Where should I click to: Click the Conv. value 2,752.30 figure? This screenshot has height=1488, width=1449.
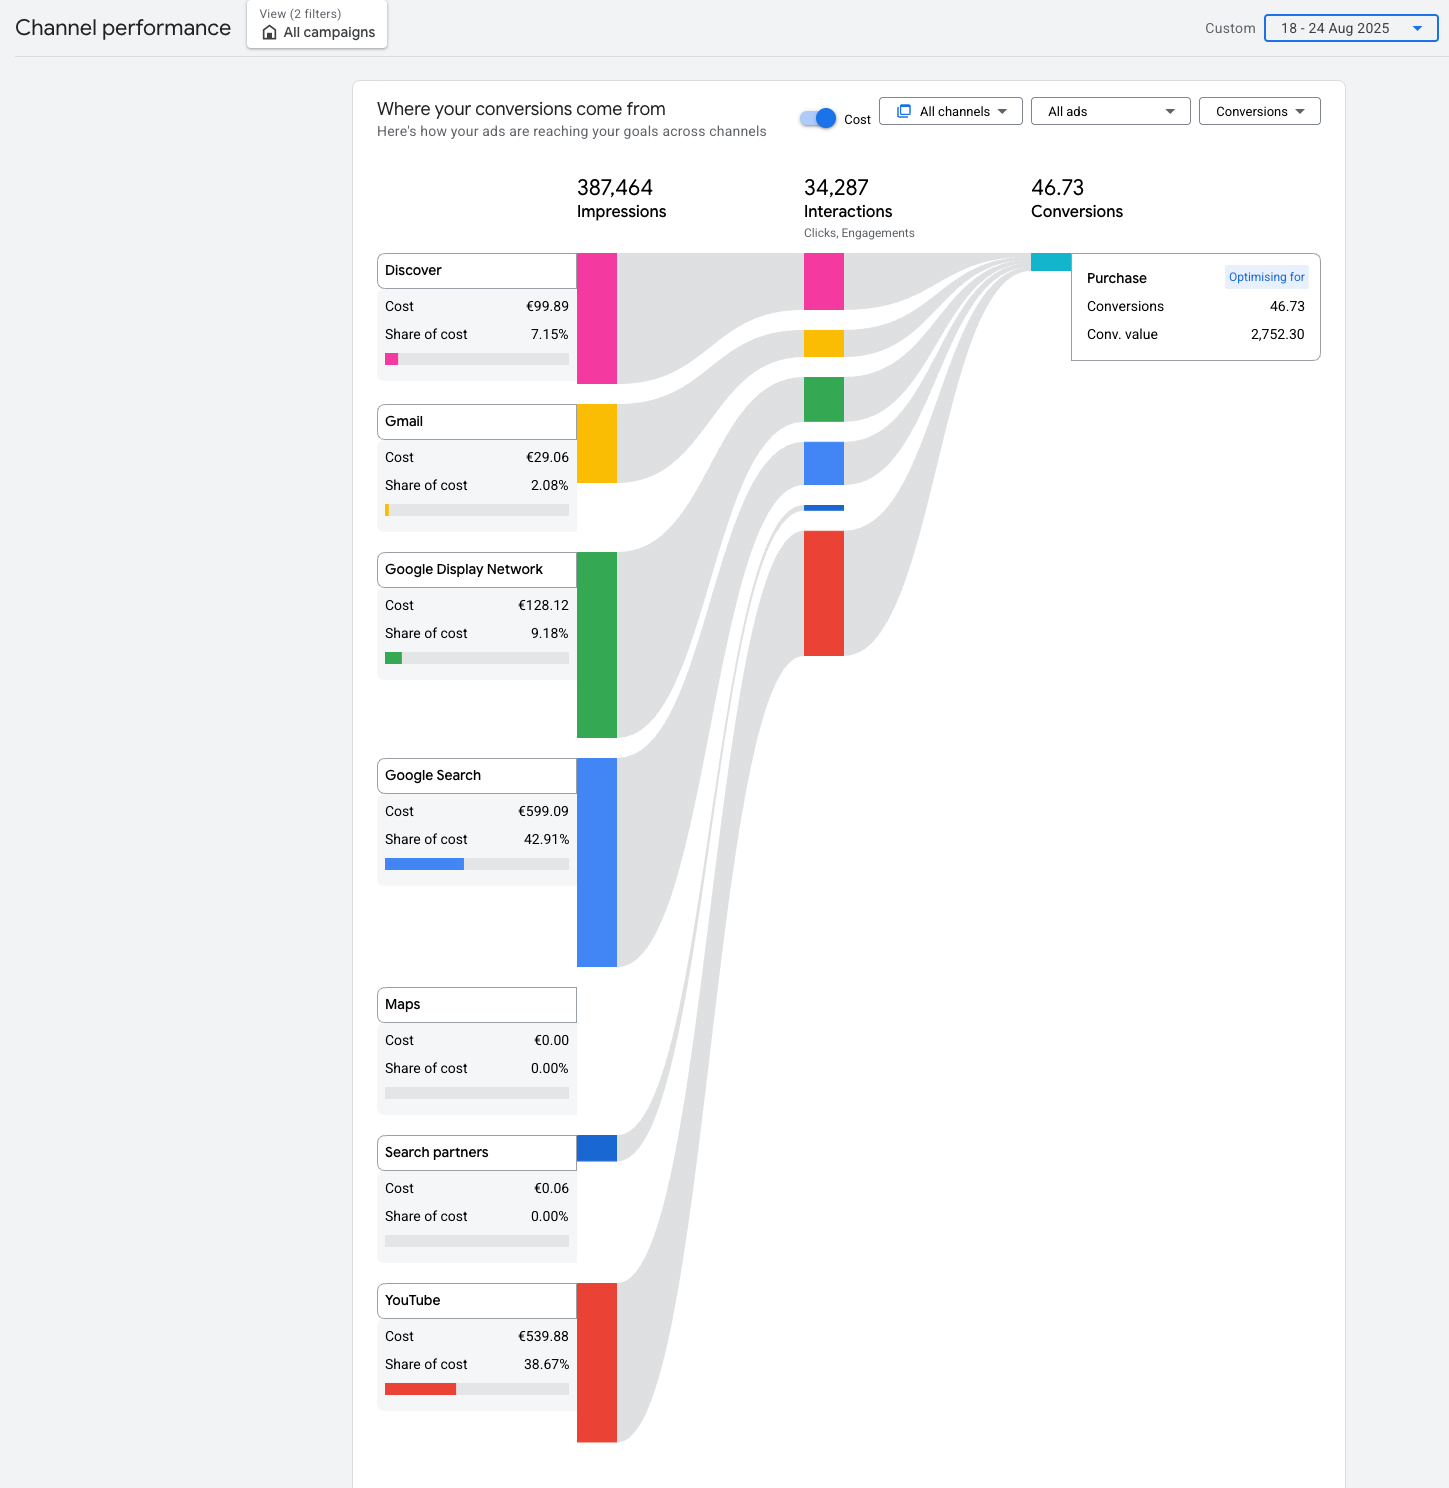tap(1277, 334)
